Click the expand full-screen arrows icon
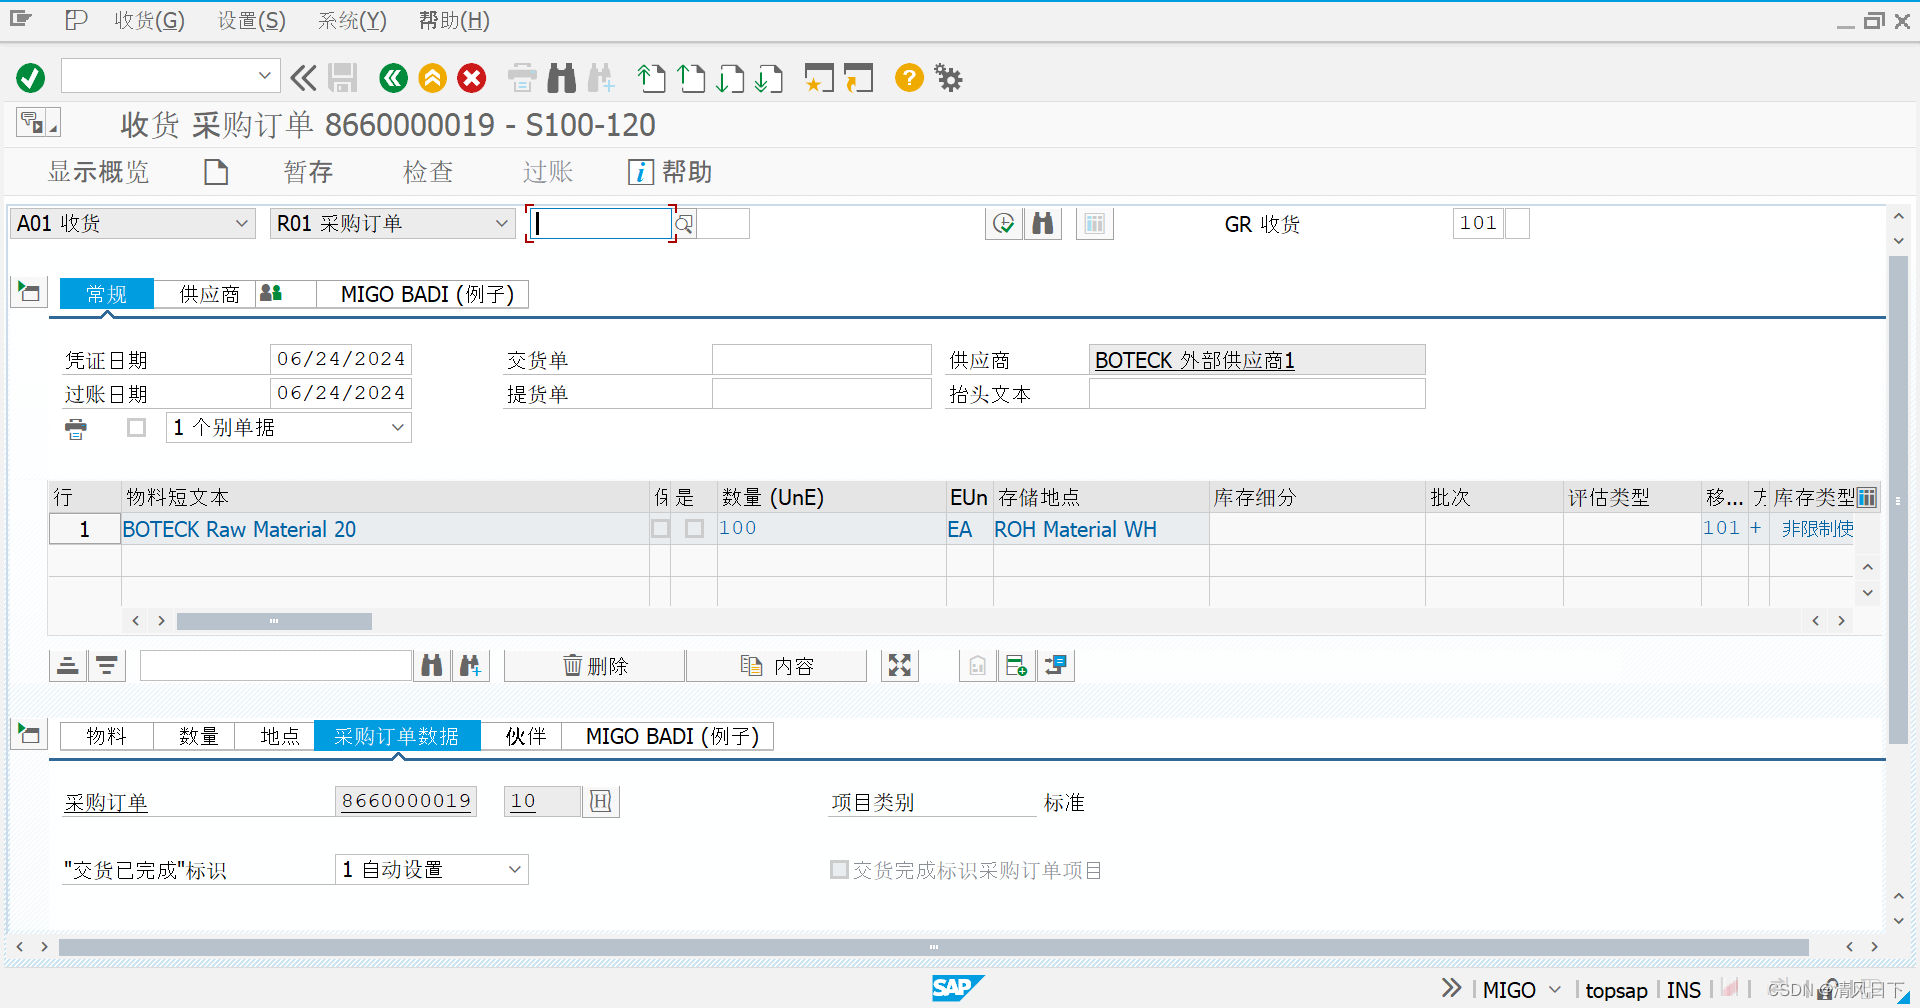Screen dimensions: 1920x1008 tap(900, 665)
